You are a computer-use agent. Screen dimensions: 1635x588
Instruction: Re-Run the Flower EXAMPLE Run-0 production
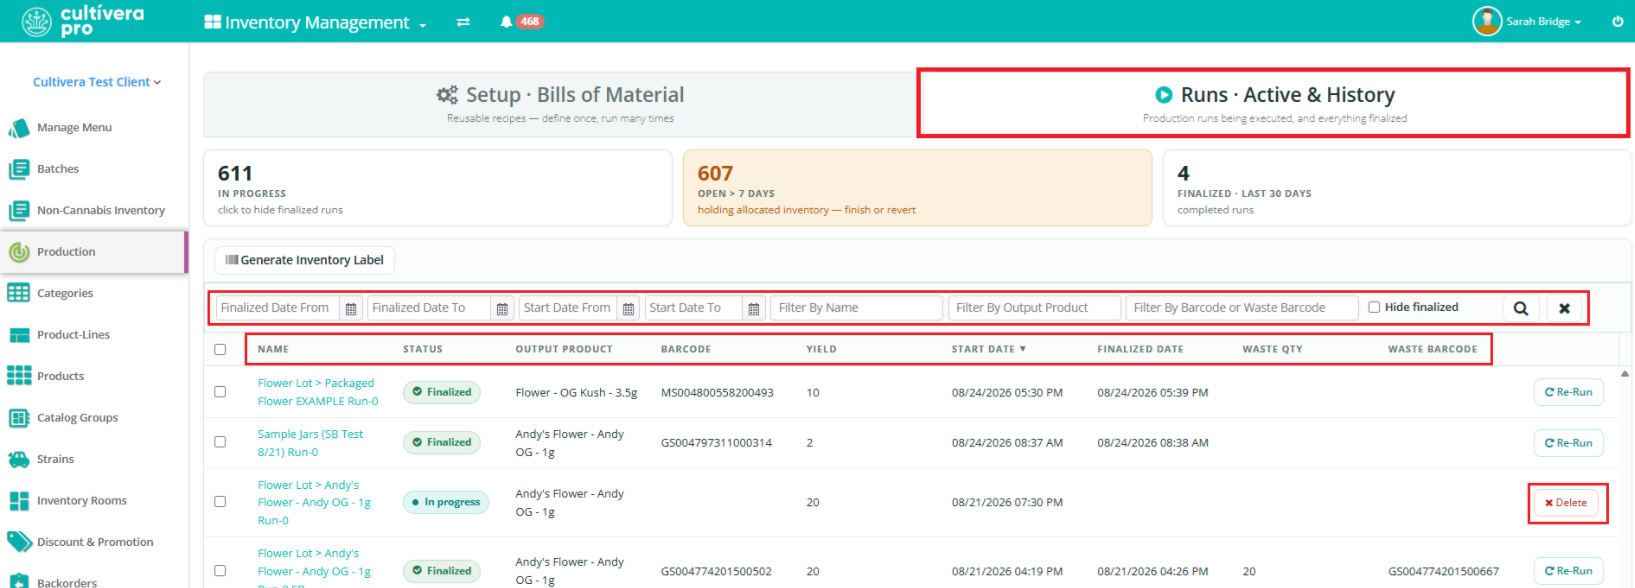pyautogui.click(x=1568, y=392)
